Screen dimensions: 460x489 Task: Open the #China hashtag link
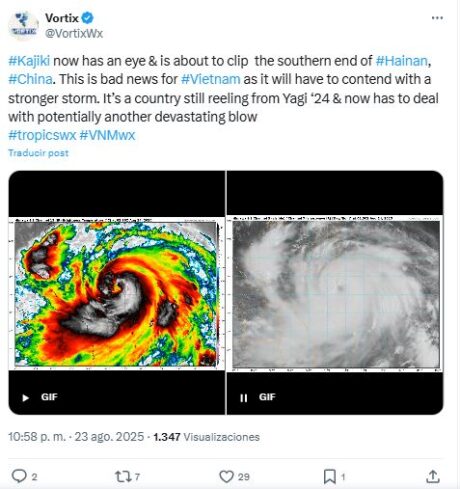(x=30, y=79)
